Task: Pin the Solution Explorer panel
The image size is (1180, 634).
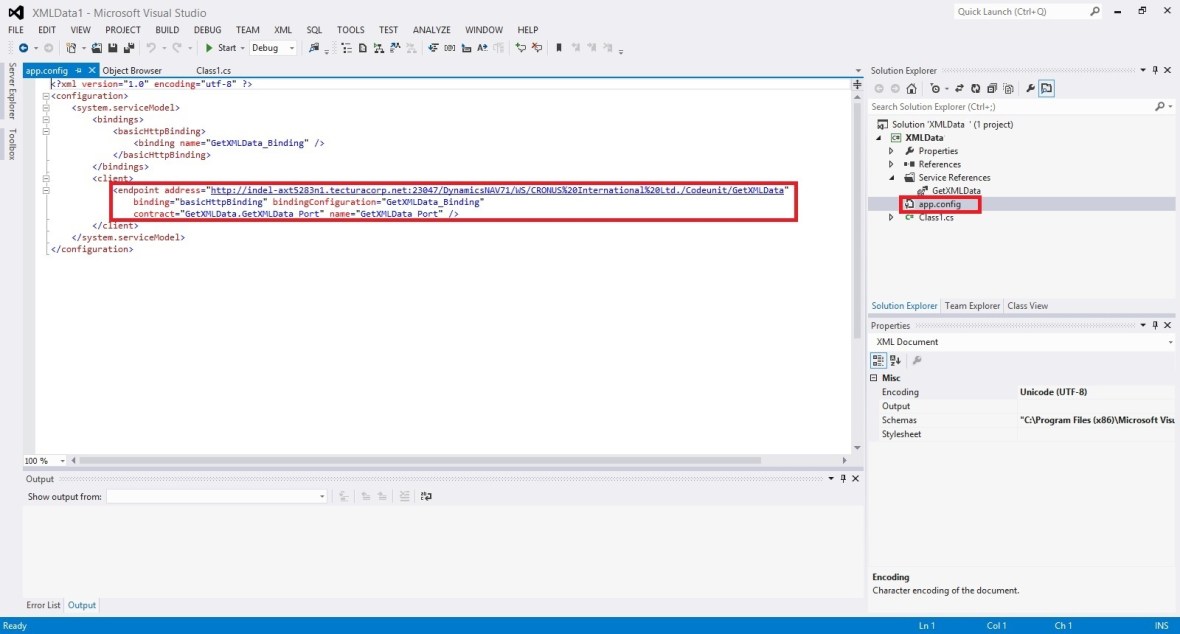Action: point(1156,70)
